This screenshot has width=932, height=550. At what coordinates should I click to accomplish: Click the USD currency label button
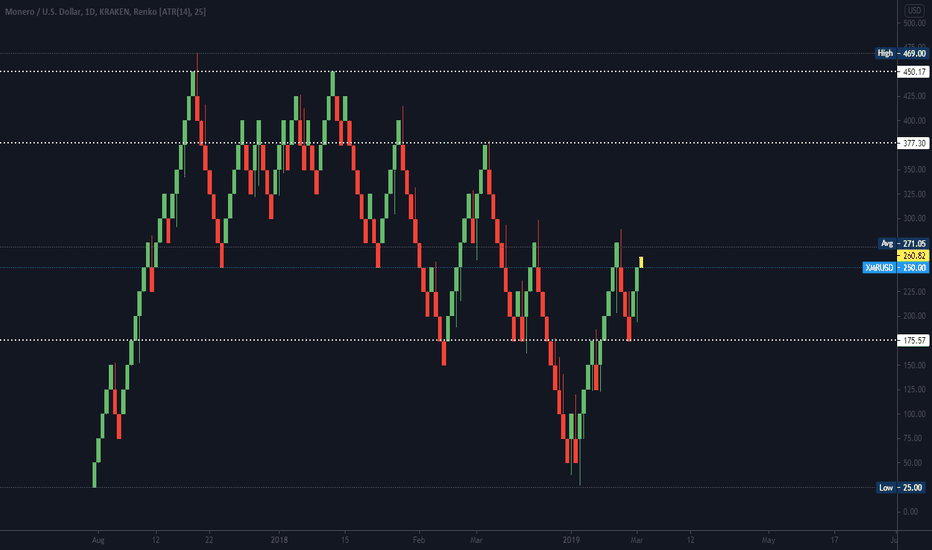914,10
